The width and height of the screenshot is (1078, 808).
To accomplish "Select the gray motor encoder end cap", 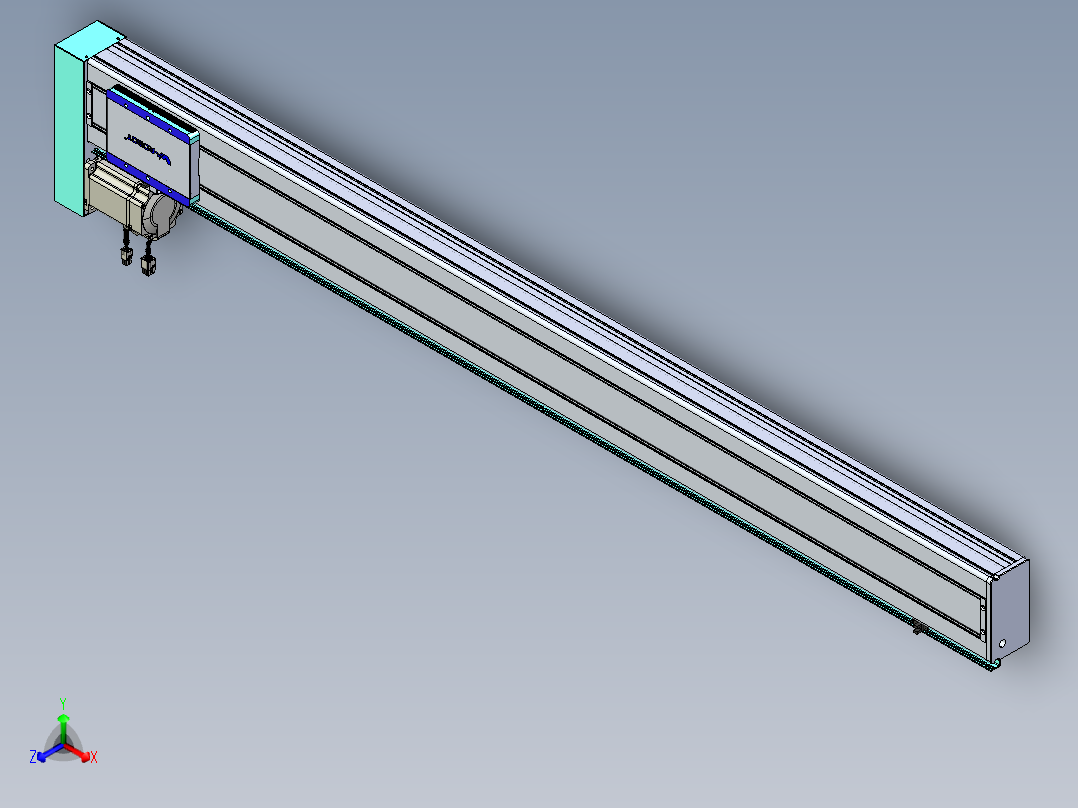I will 164,215.
